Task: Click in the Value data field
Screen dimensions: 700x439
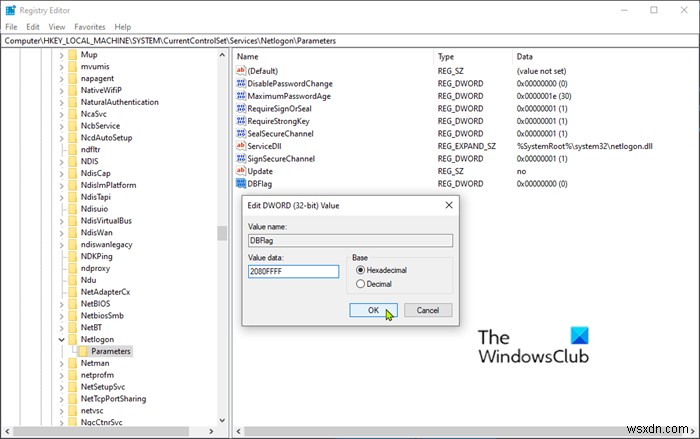Action: [x=293, y=271]
